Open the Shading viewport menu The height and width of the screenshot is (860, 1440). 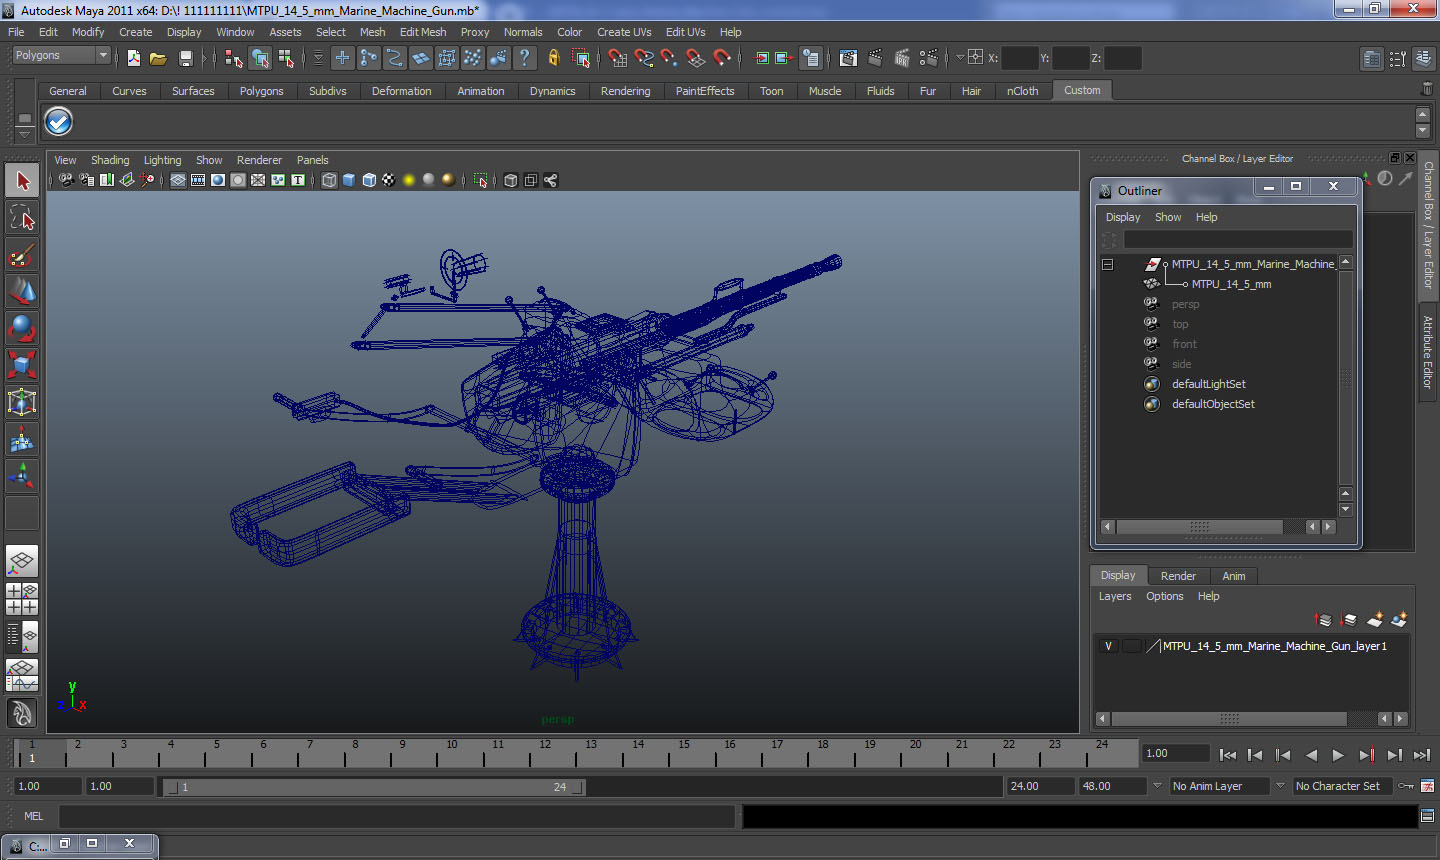click(110, 160)
